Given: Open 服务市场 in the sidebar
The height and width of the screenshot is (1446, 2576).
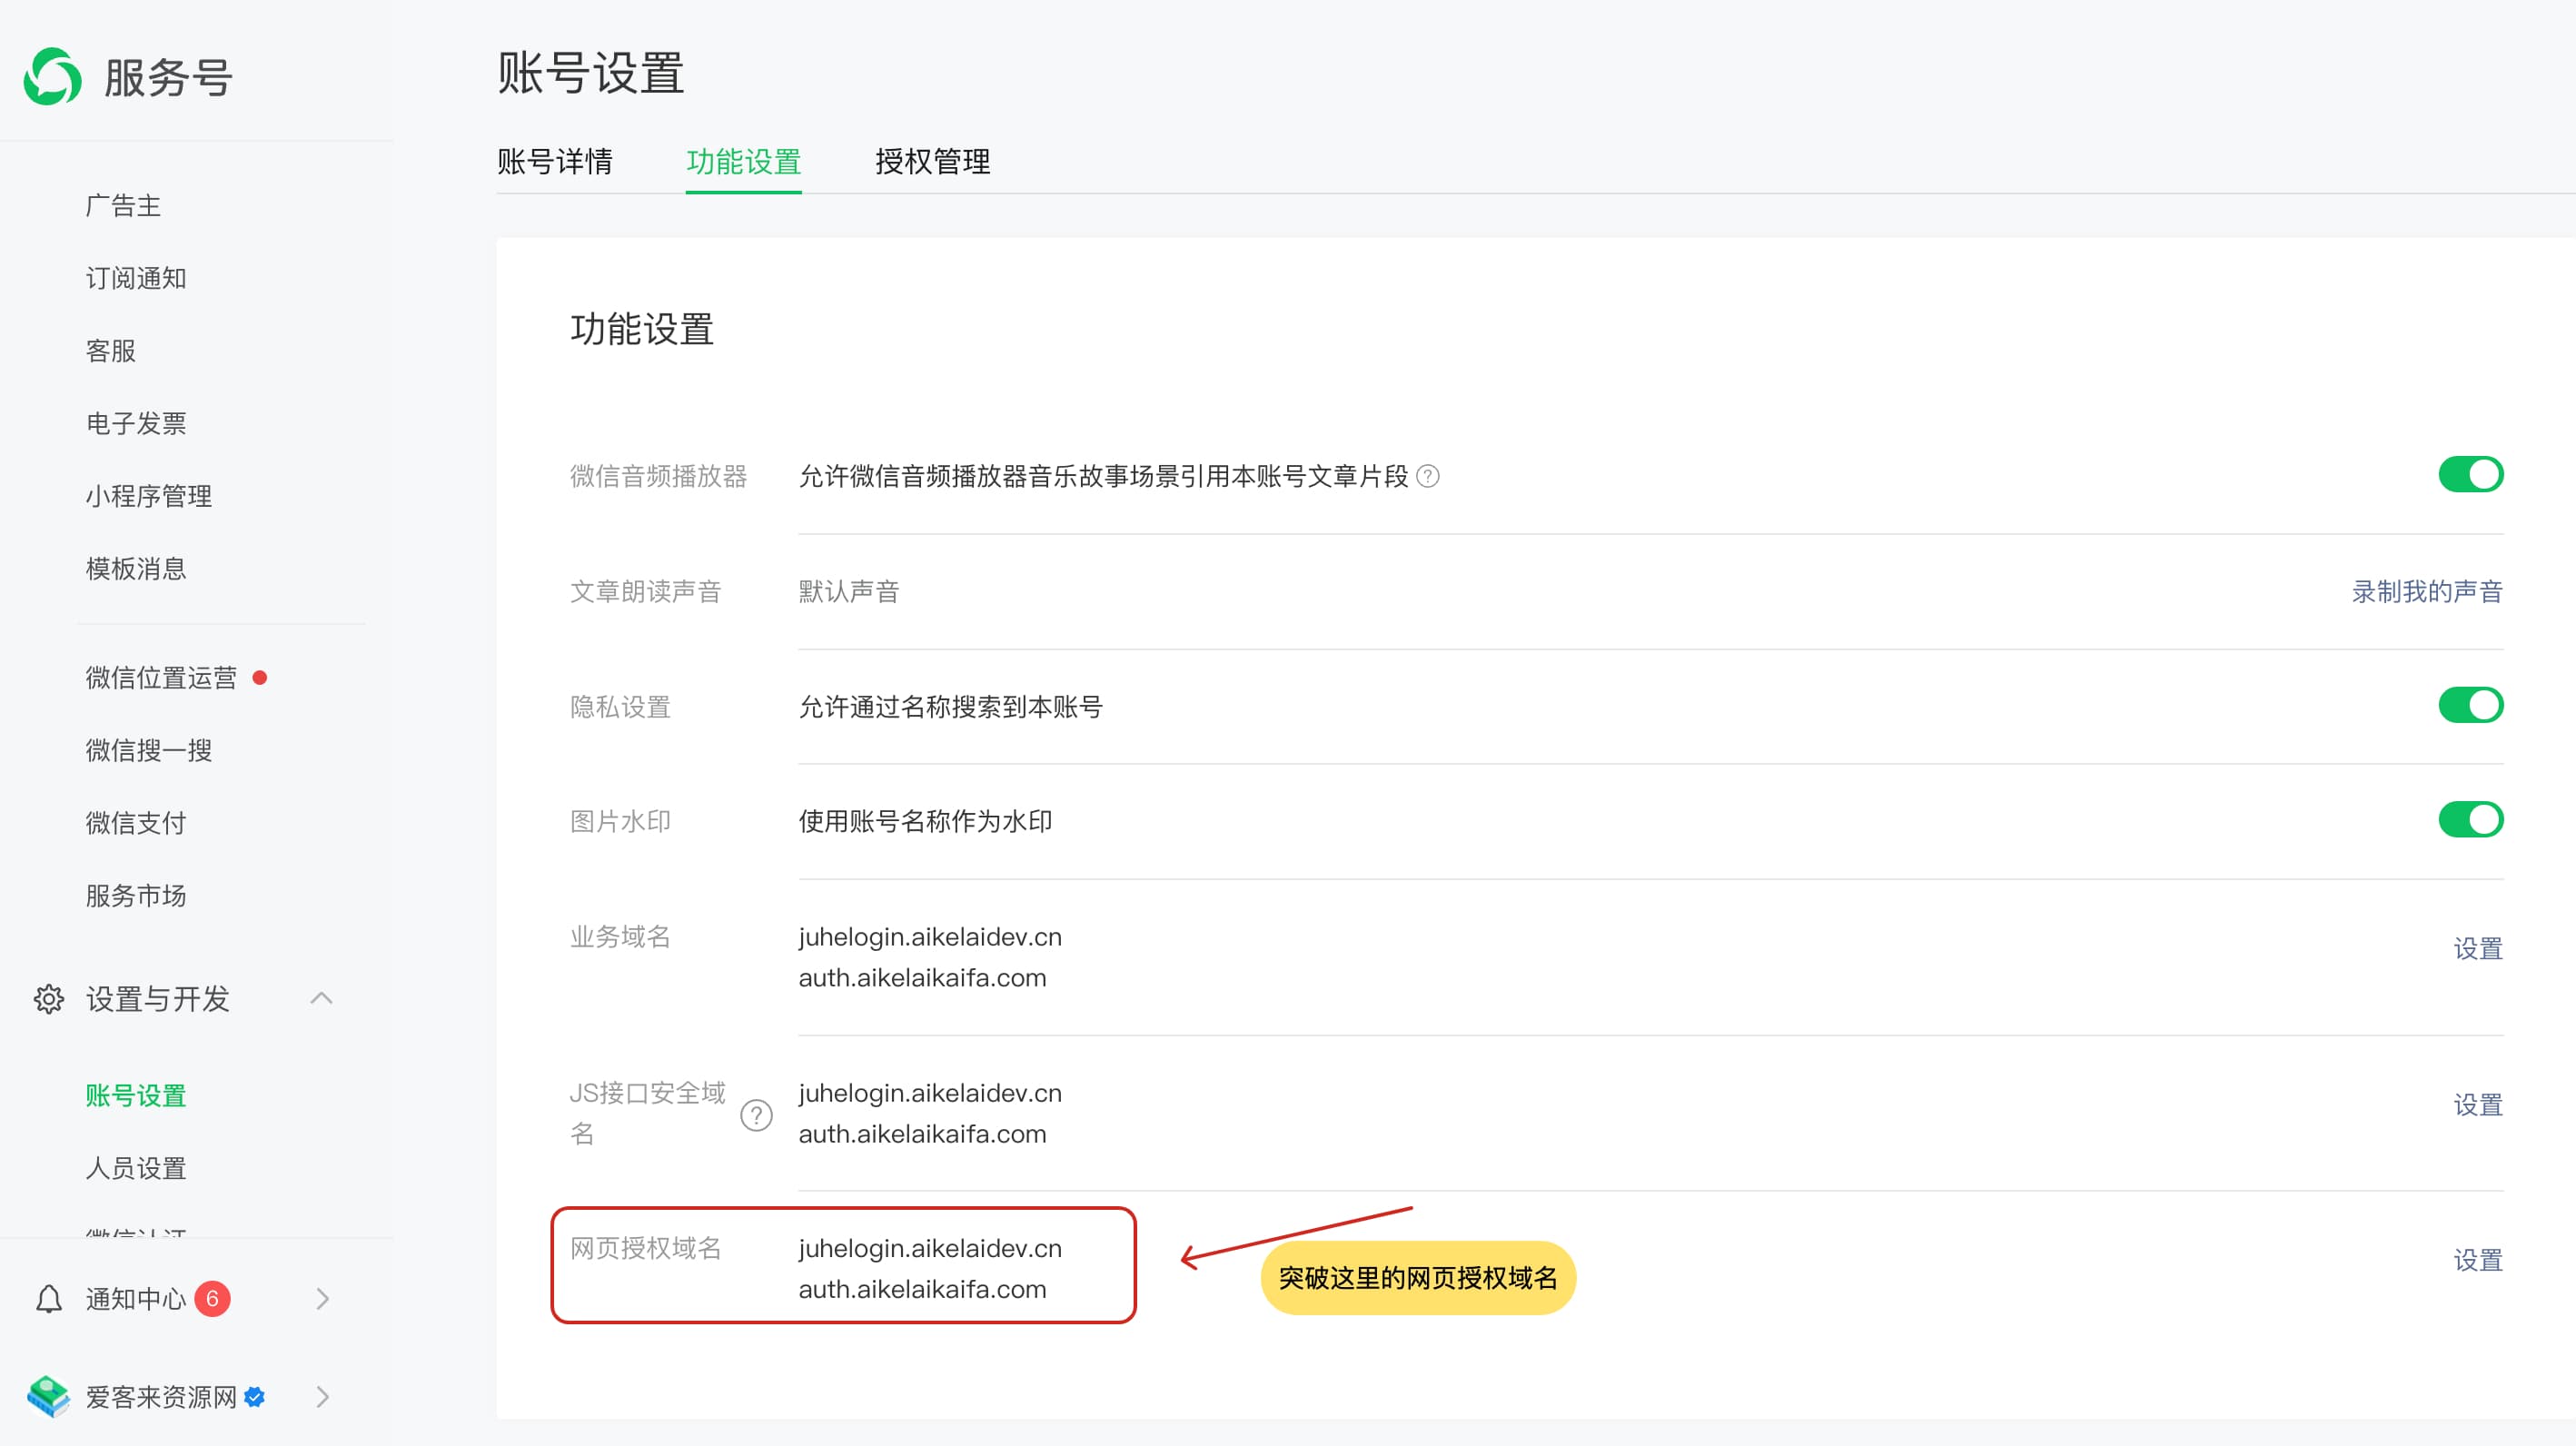Looking at the screenshot, I should 136,895.
